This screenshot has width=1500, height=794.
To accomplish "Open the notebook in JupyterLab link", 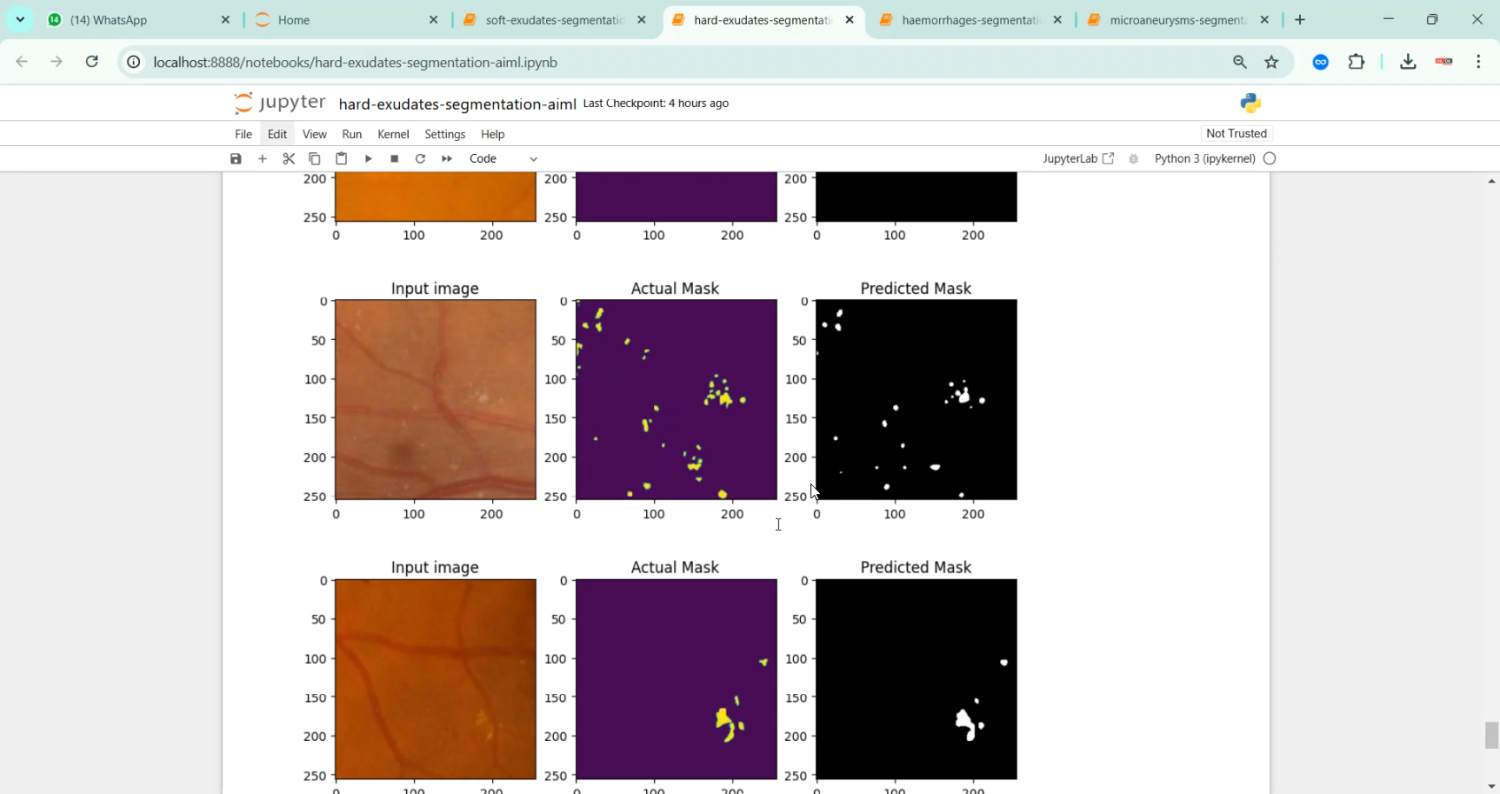I will (1078, 159).
